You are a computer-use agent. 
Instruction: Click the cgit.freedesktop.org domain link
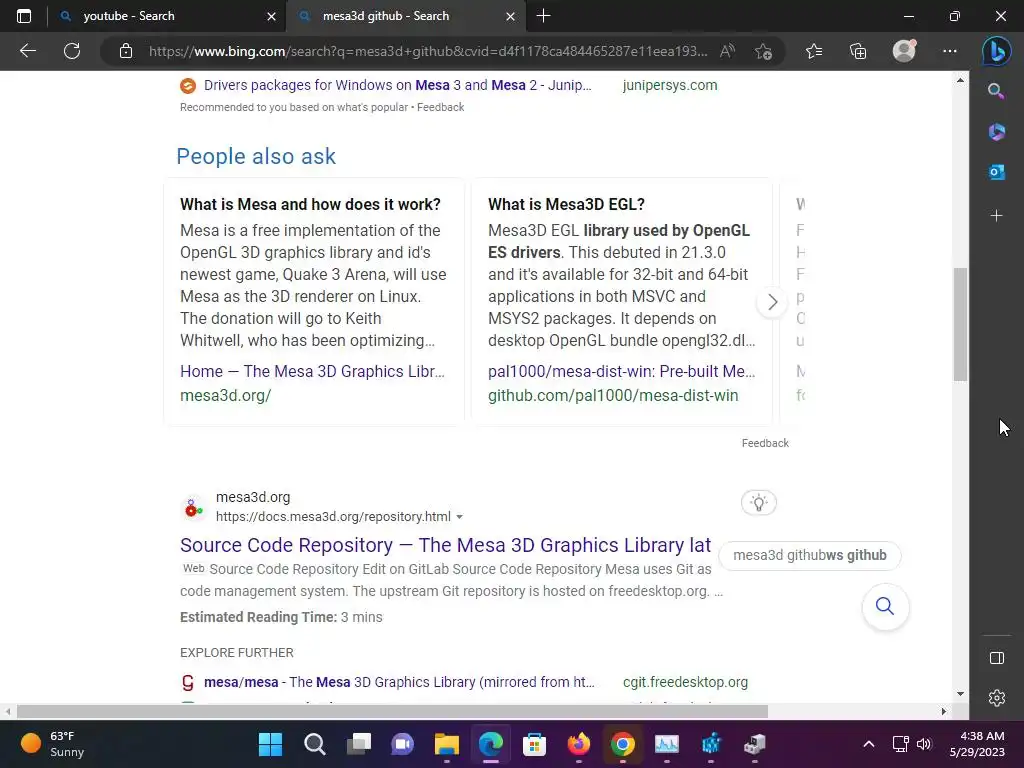[x=685, y=682]
